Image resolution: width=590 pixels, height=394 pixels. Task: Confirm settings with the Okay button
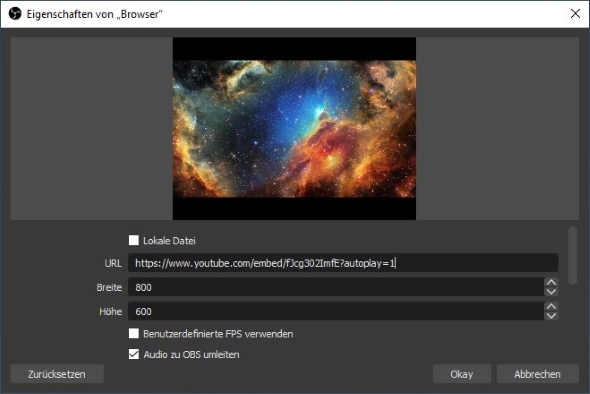[x=462, y=374]
